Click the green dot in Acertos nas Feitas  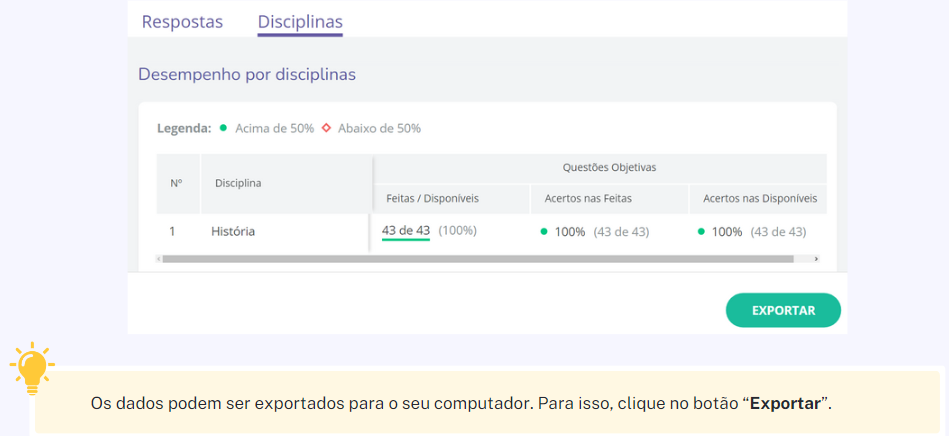click(543, 231)
